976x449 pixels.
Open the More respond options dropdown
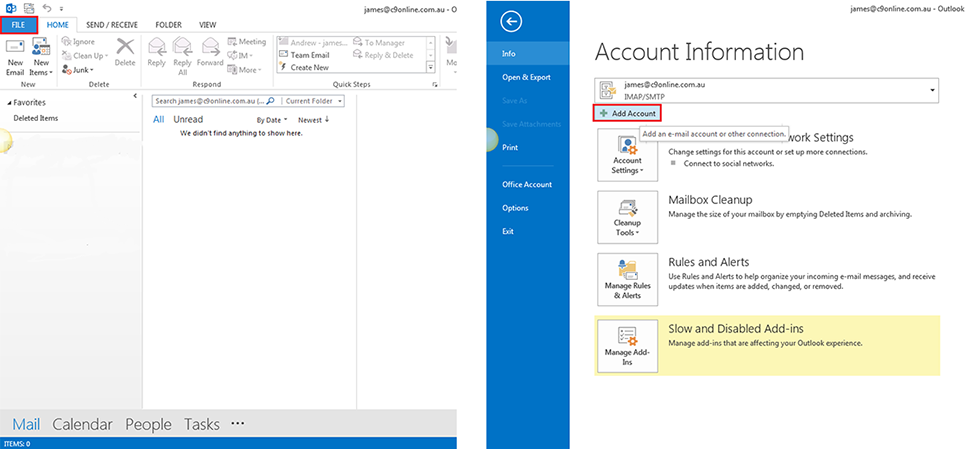244,70
